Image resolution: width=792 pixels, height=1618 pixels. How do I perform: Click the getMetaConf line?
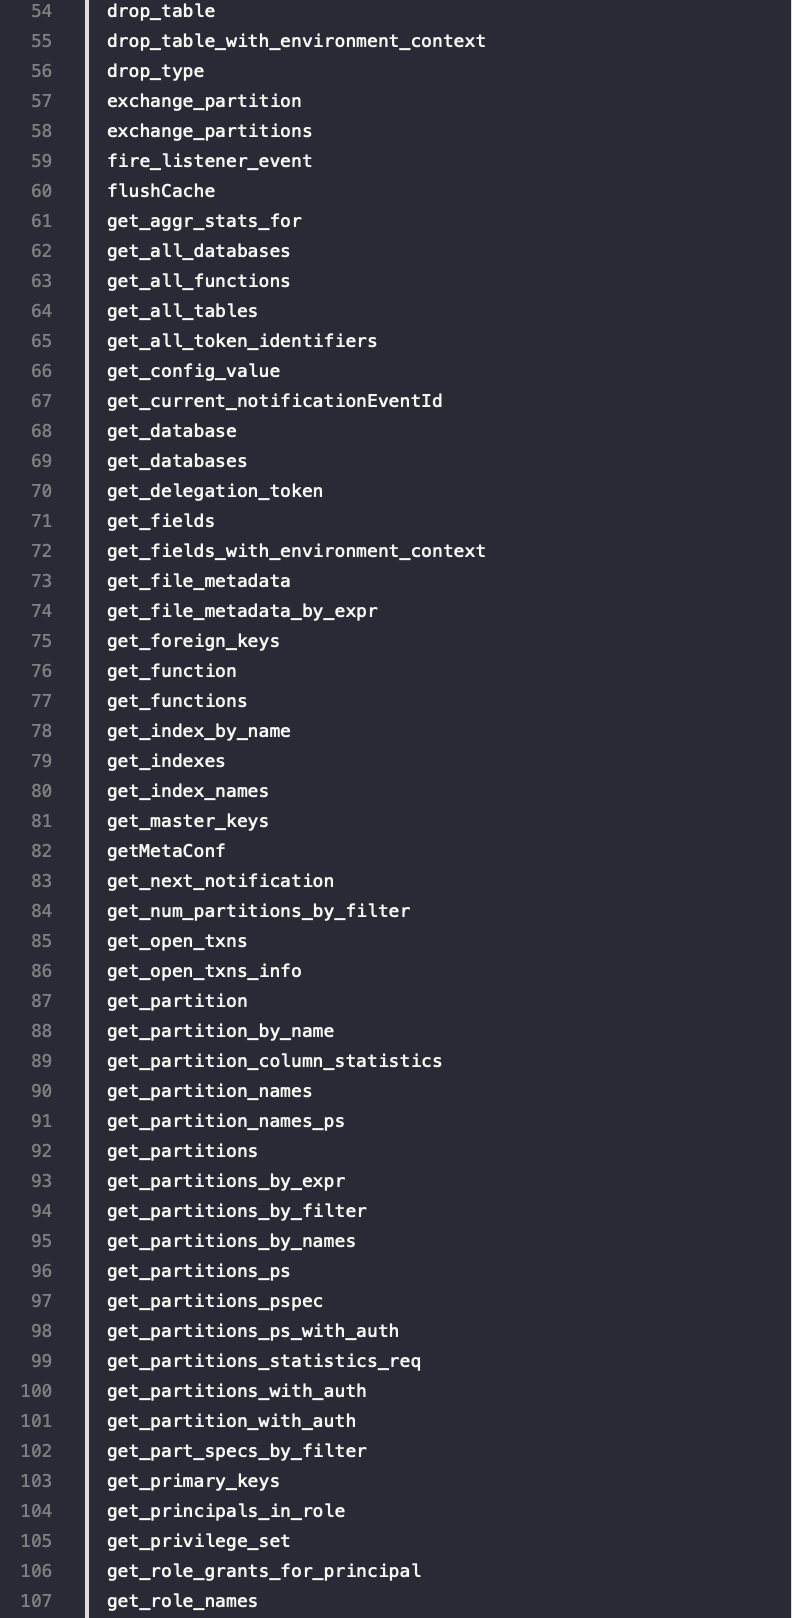(x=166, y=851)
